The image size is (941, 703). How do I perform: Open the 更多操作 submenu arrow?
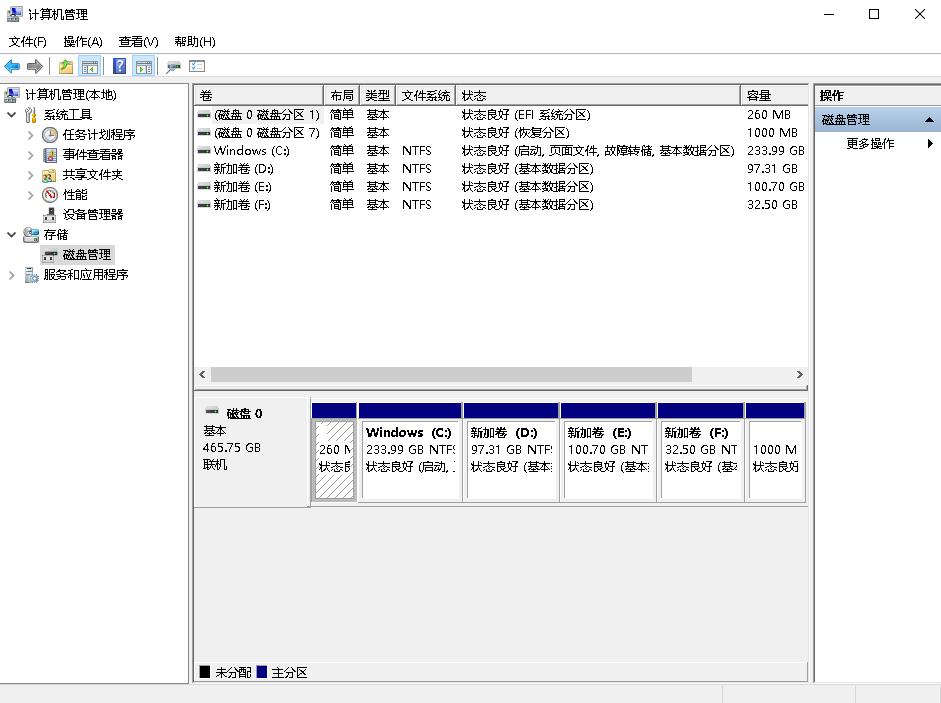coord(928,143)
